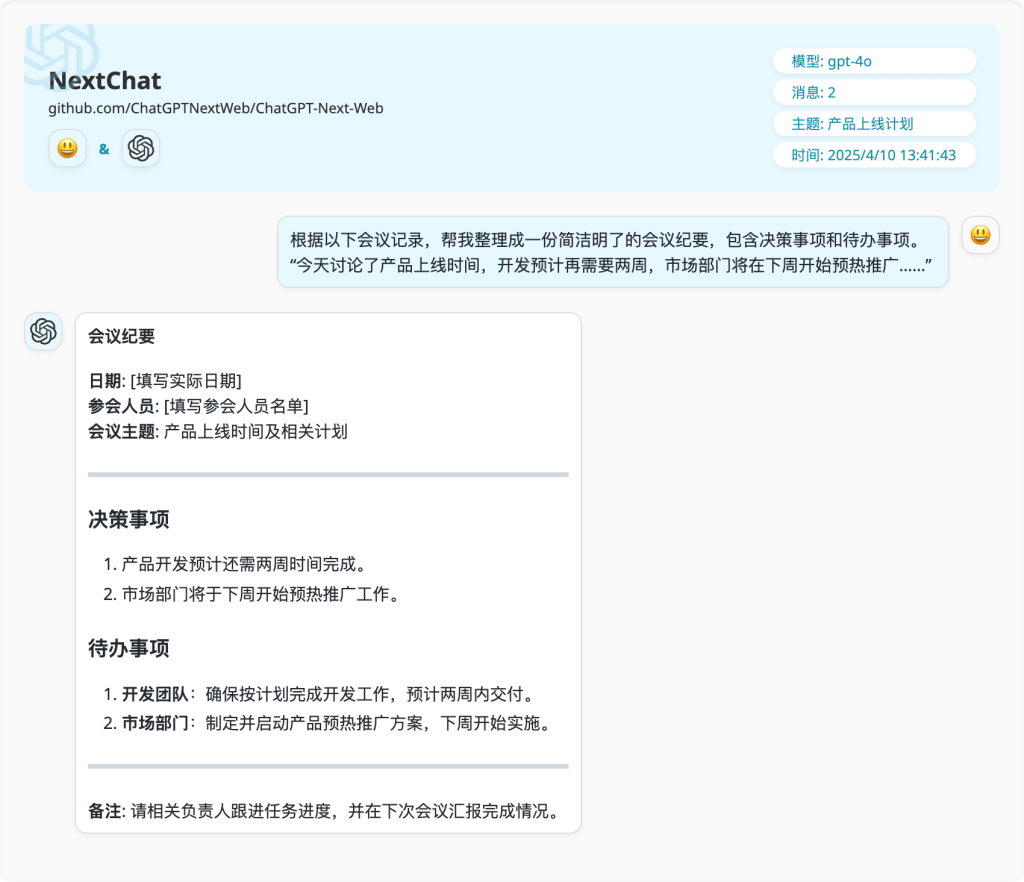Click the 主题: 产品上线计划 pill
Screen dimensions: 1024x882
coord(873,124)
